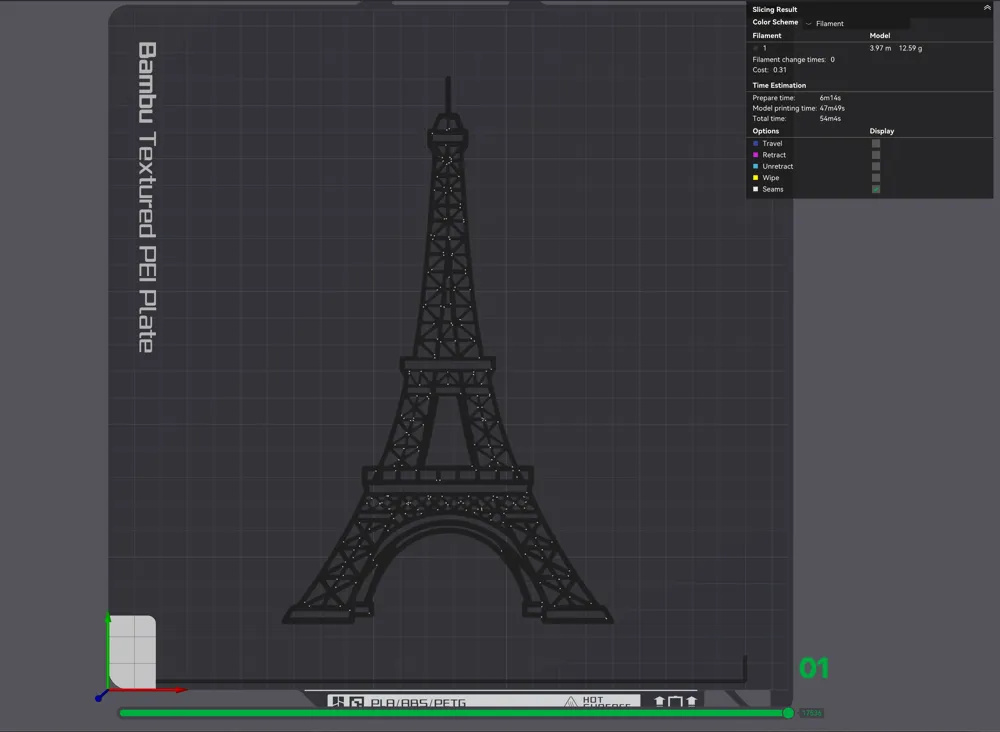Enable Travel display checkbox
Screen dimensions: 1000x732
point(876,143)
